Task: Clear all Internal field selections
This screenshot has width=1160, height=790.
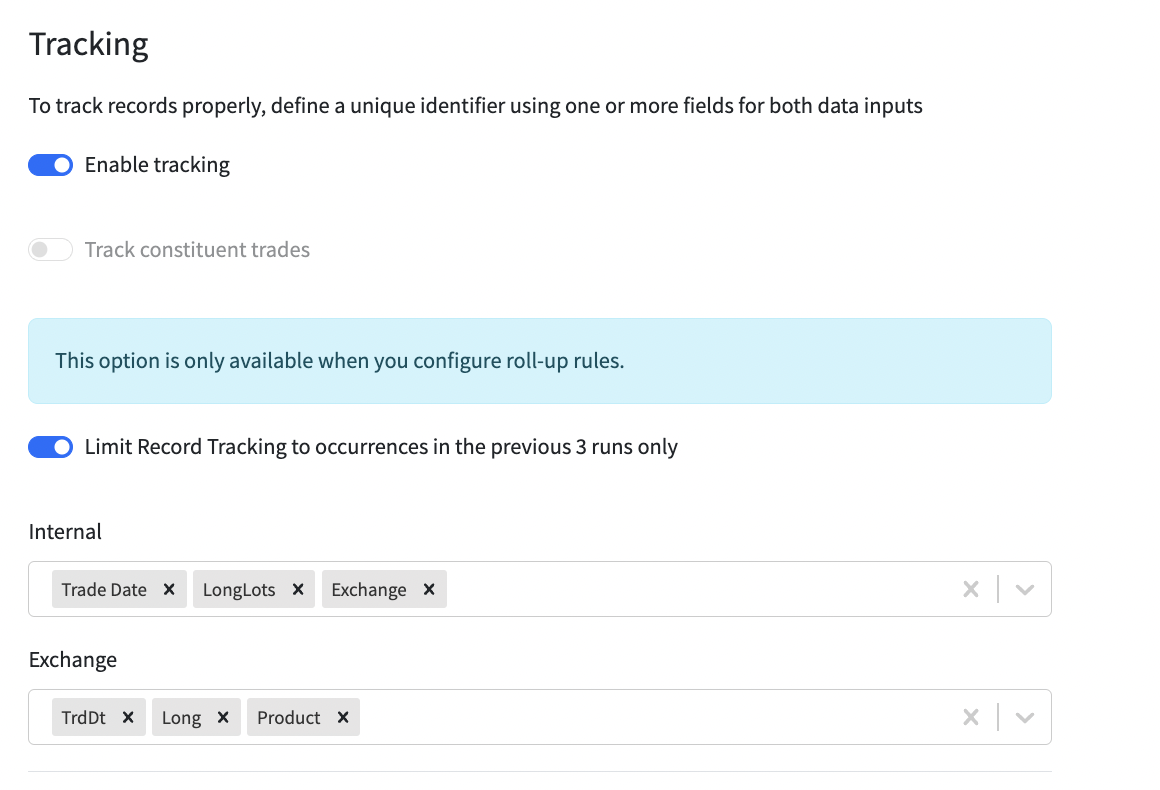Action: coord(971,590)
